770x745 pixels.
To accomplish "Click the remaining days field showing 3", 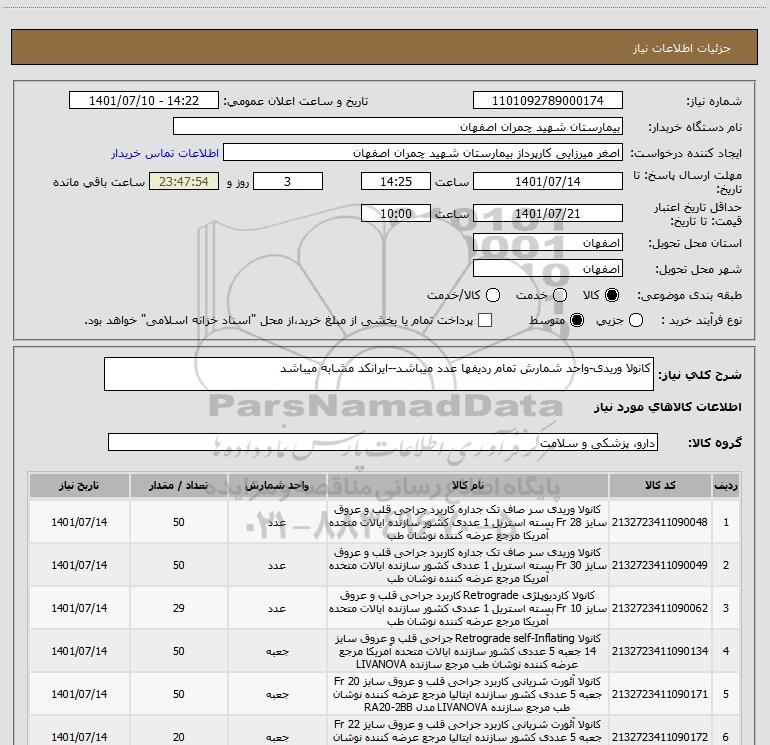I will [288, 181].
